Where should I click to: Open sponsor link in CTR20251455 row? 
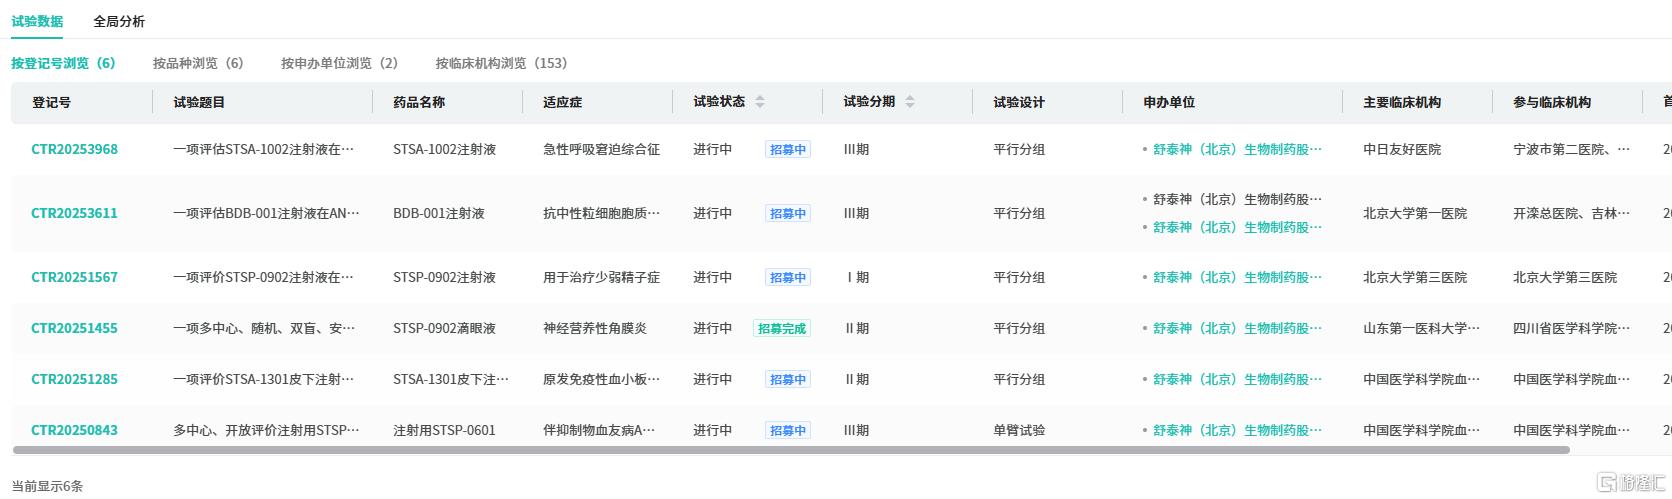point(1237,328)
